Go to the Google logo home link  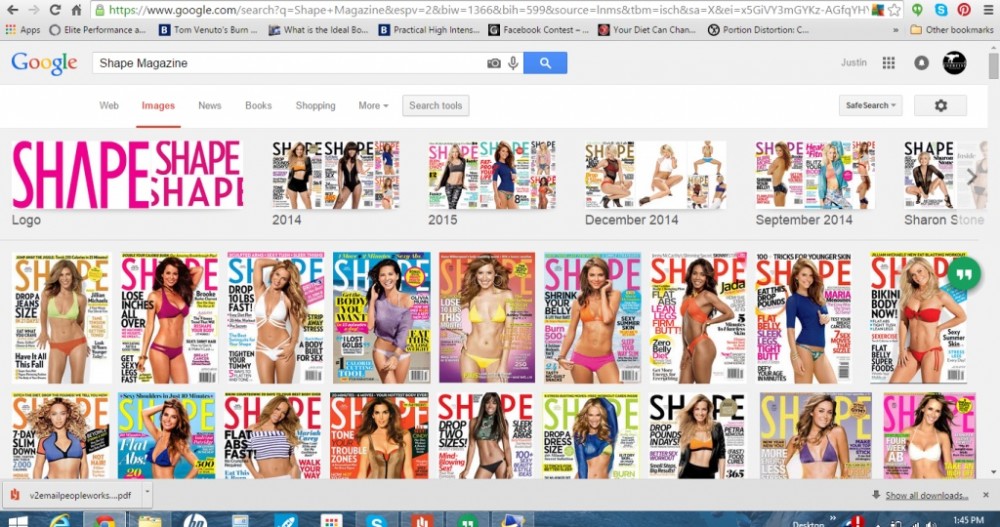tap(44, 63)
